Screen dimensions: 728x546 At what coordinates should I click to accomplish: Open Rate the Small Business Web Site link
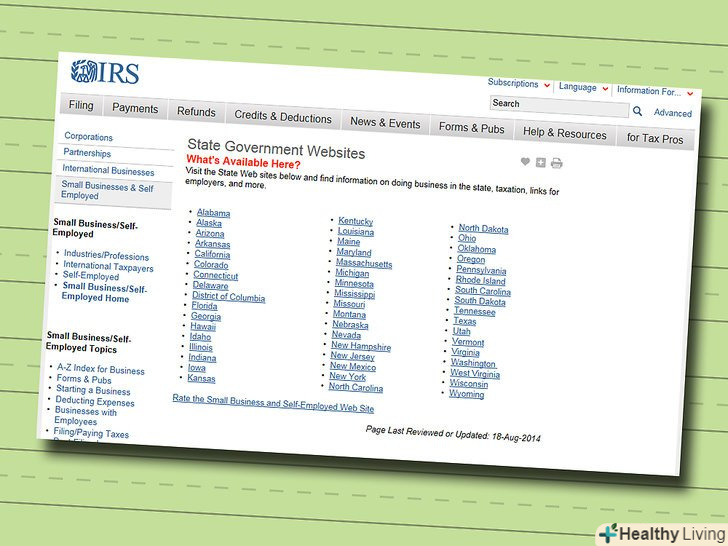pos(273,403)
